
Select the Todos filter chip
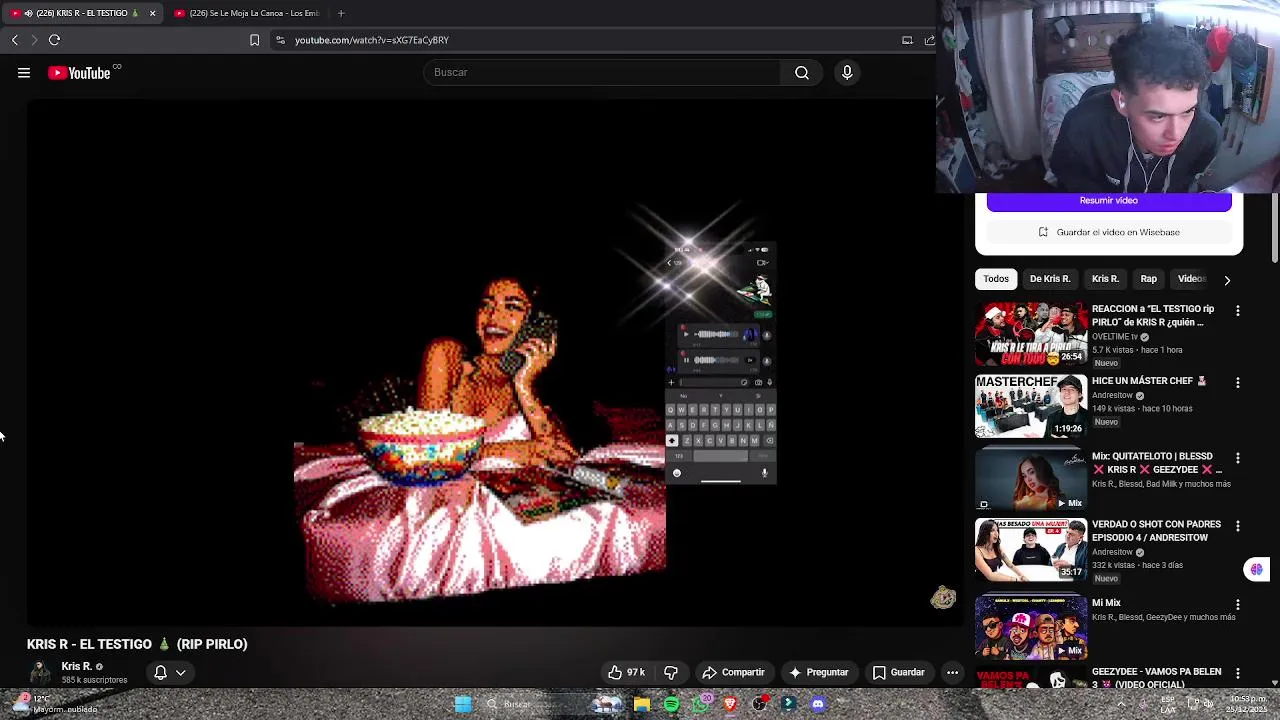coord(996,279)
